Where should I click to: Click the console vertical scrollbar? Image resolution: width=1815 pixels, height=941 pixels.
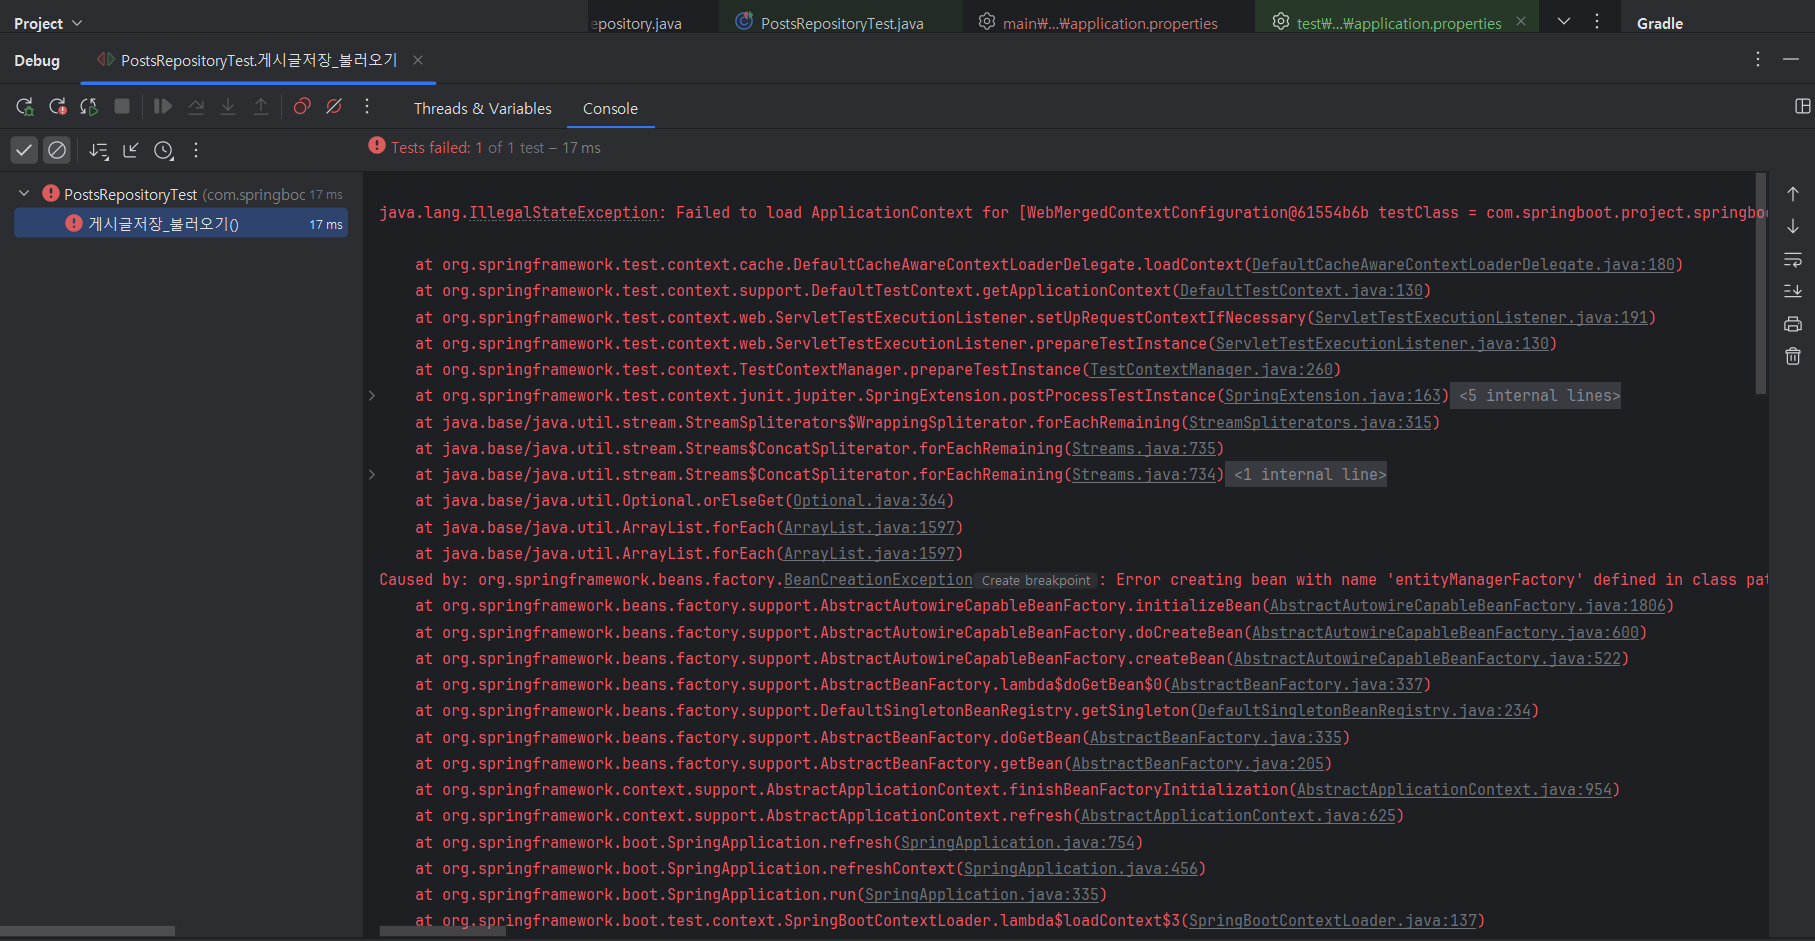(1761, 284)
